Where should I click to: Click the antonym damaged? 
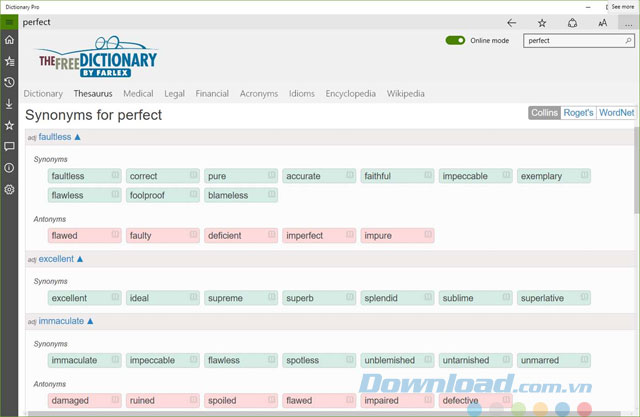click(84, 401)
